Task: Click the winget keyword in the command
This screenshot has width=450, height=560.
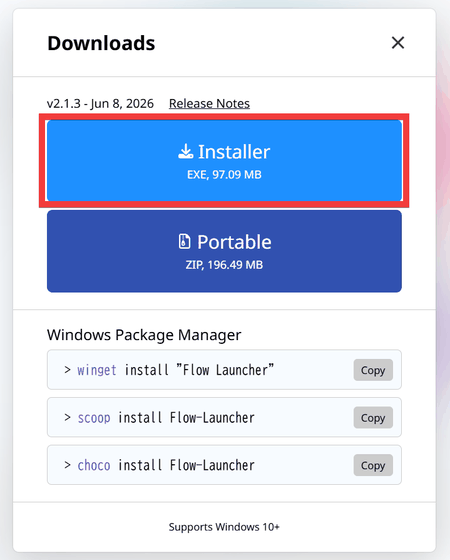Action: coord(97,370)
